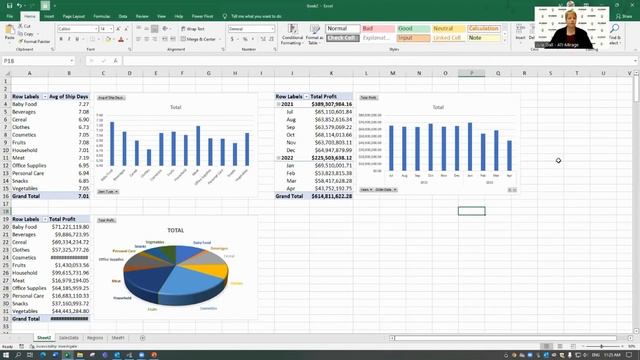This screenshot has width=640, height=360.
Task: Click the Save icon in the Quick Access Toolbar
Action: pyautogui.click(x=9, y=6)
